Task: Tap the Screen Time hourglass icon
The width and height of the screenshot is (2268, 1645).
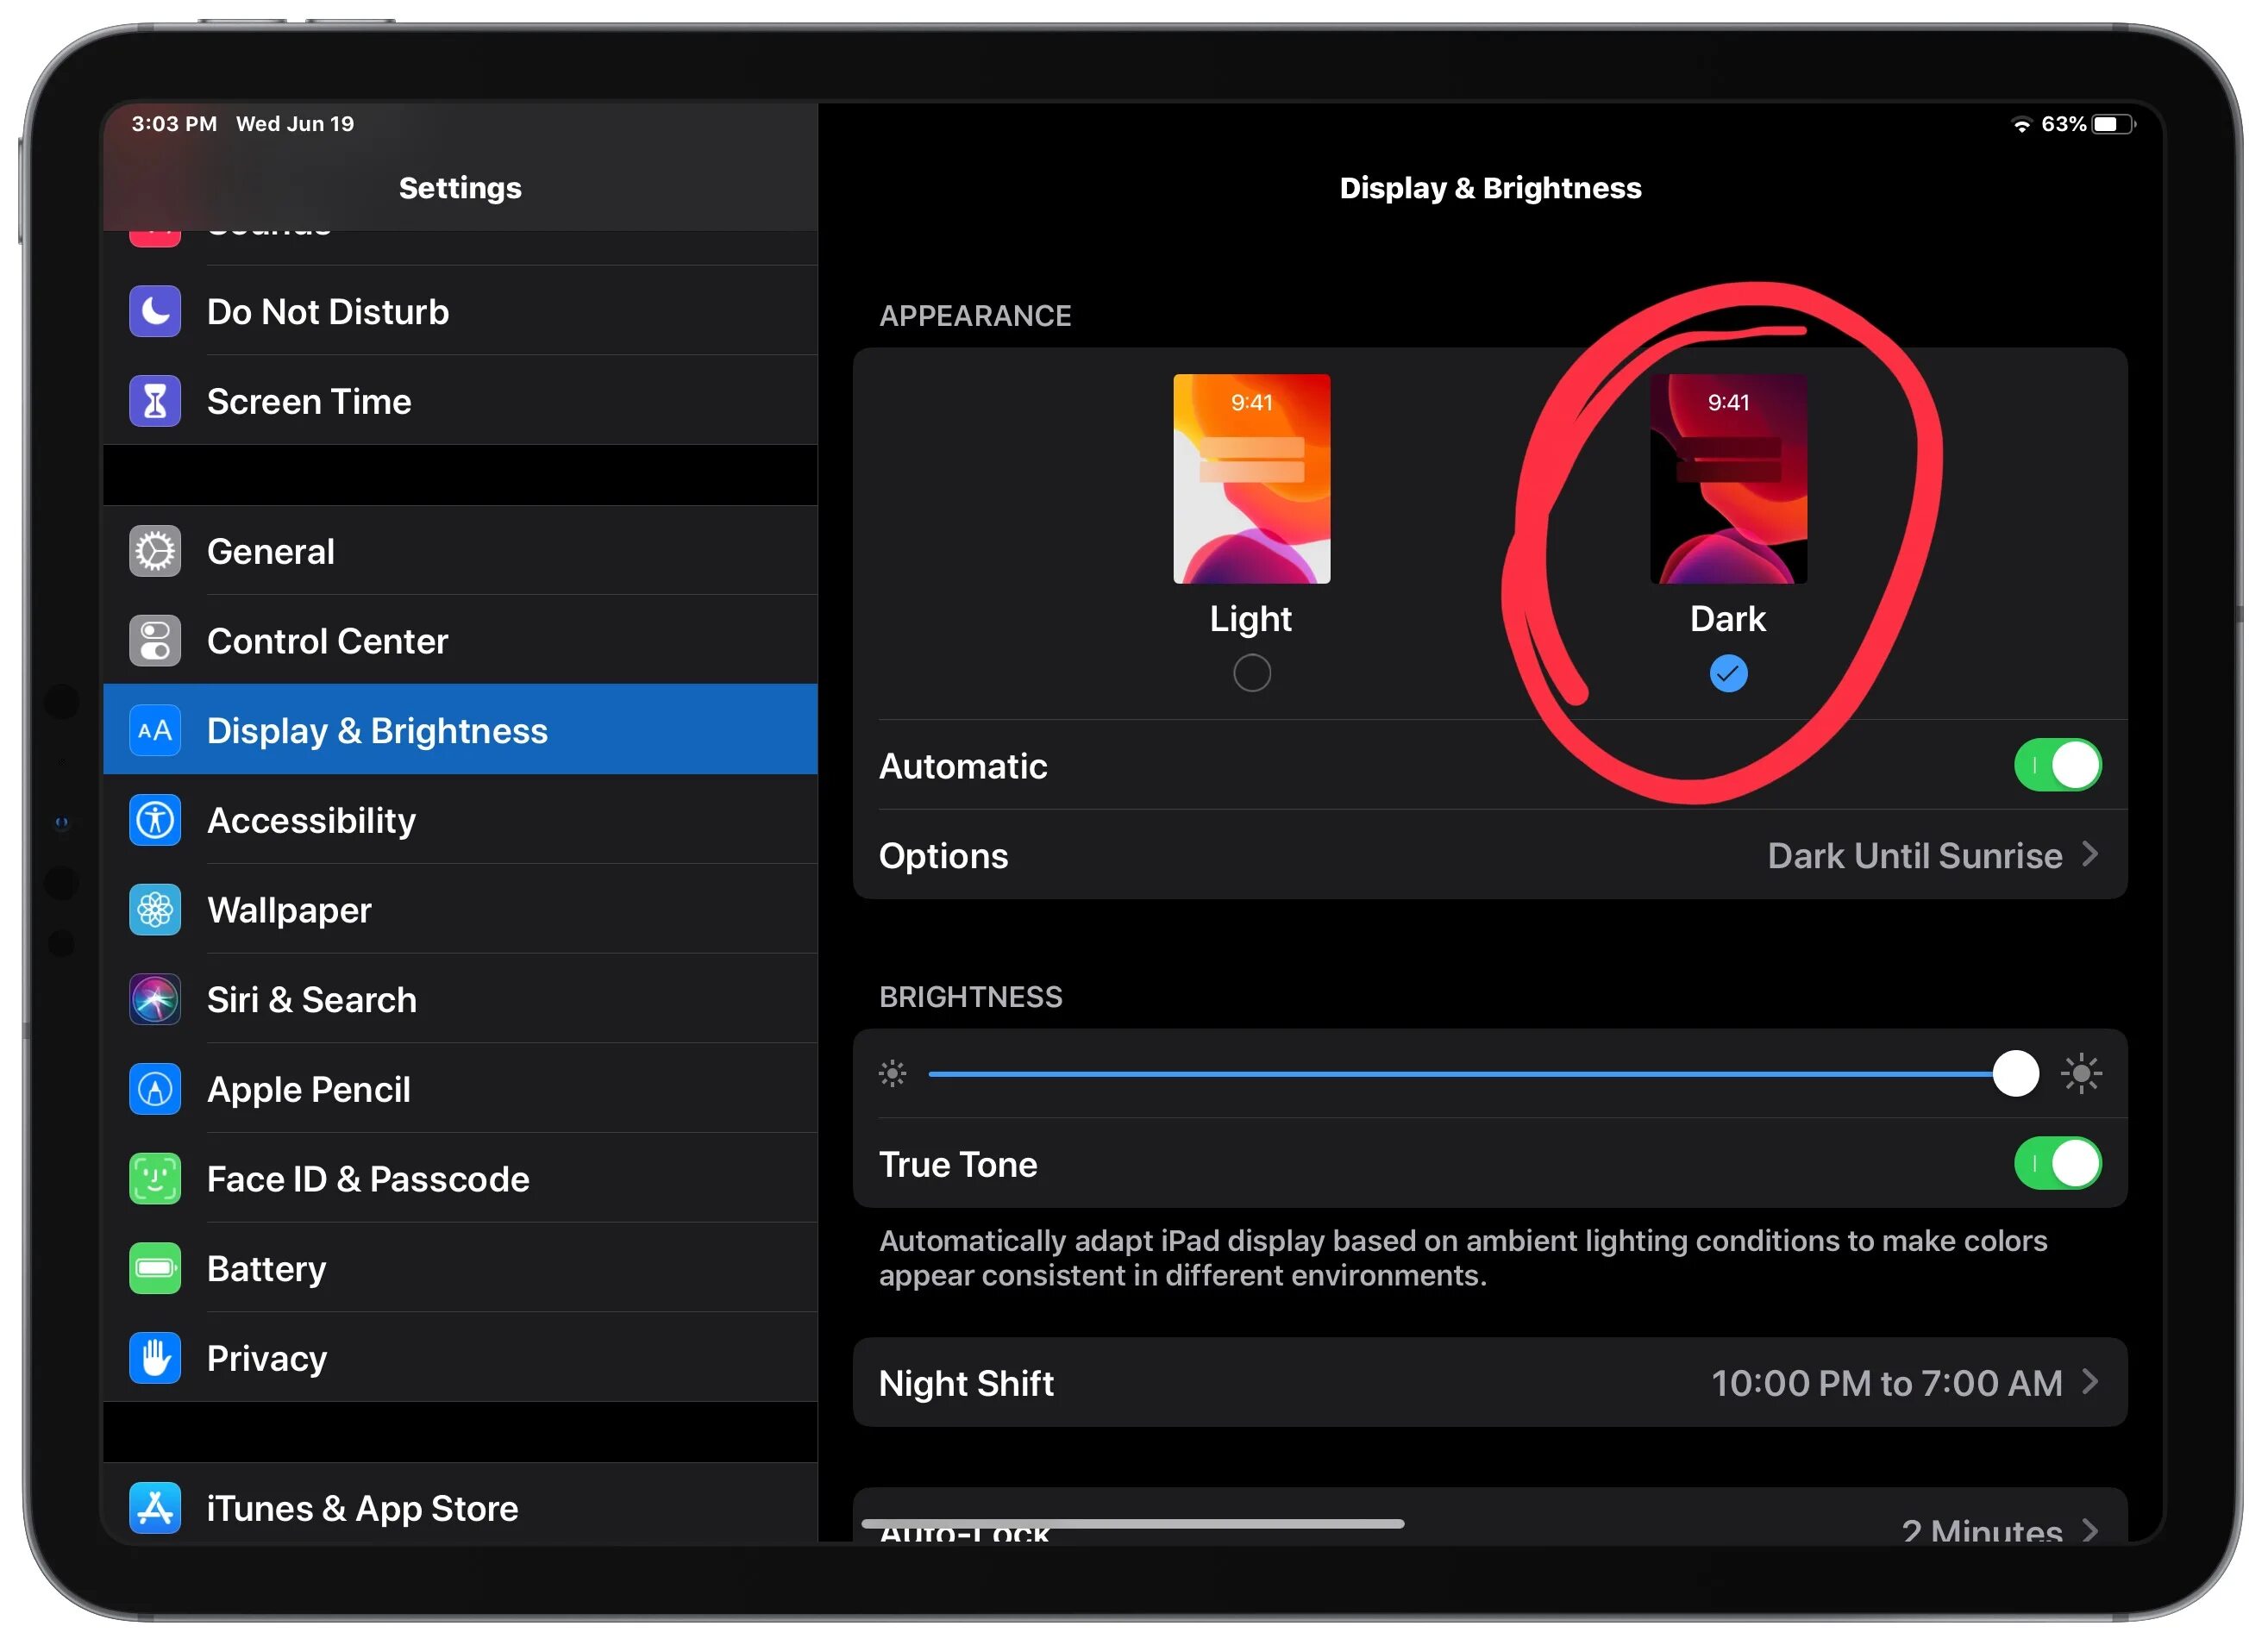Action: (155, 402)
